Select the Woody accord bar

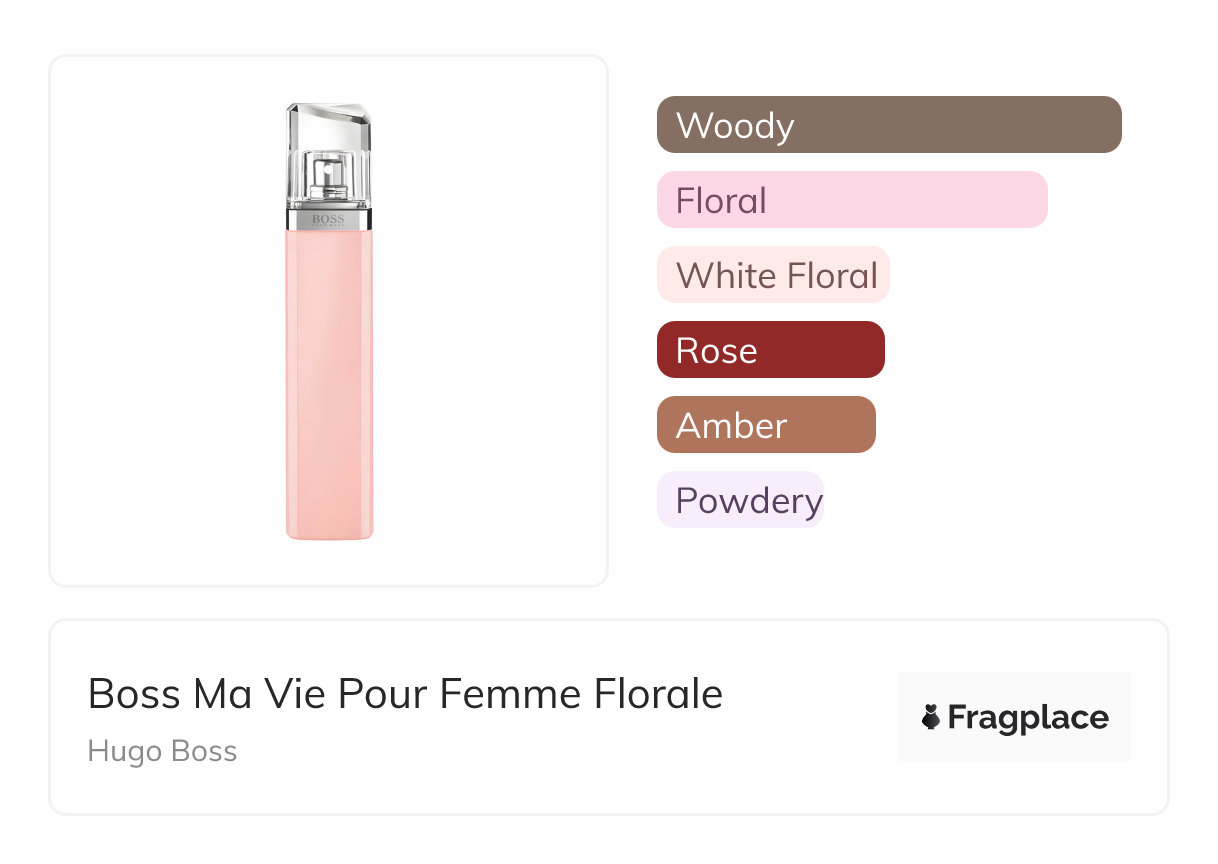point(889,125)
